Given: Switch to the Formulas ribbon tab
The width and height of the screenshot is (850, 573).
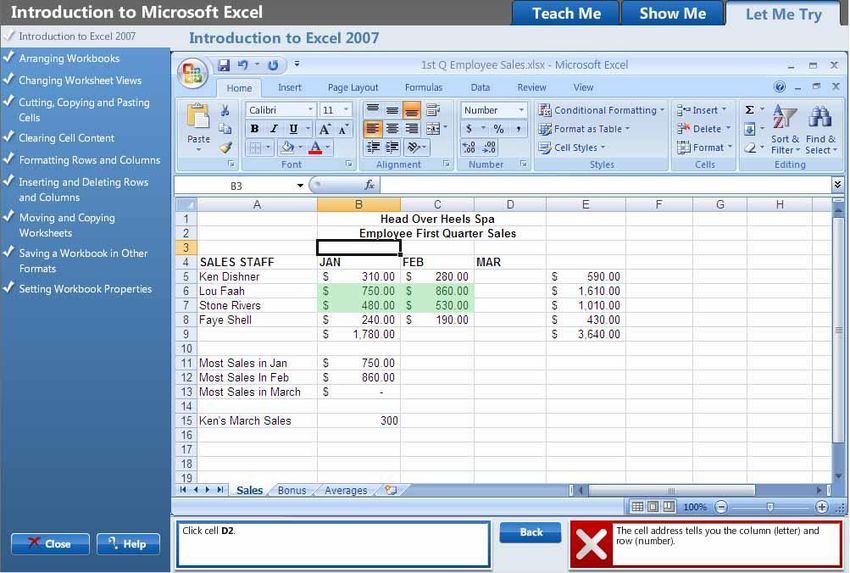Looking at the screenshot, I should [423, 87].
